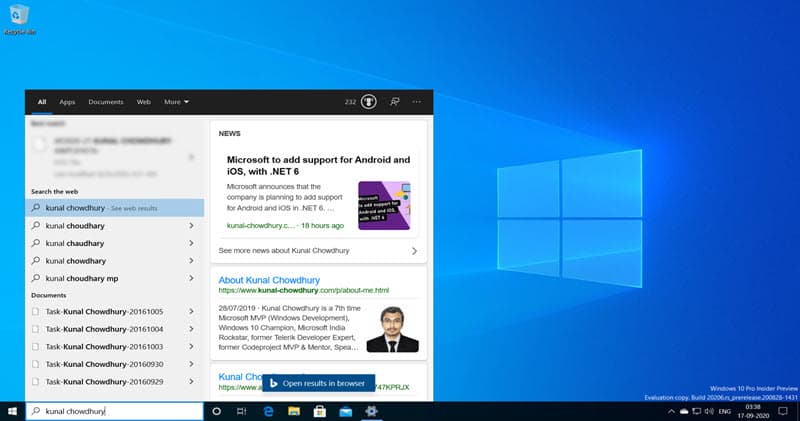Open the Mail app from the taskbar
Screen dimensions: 800x421
click(345, 411)
